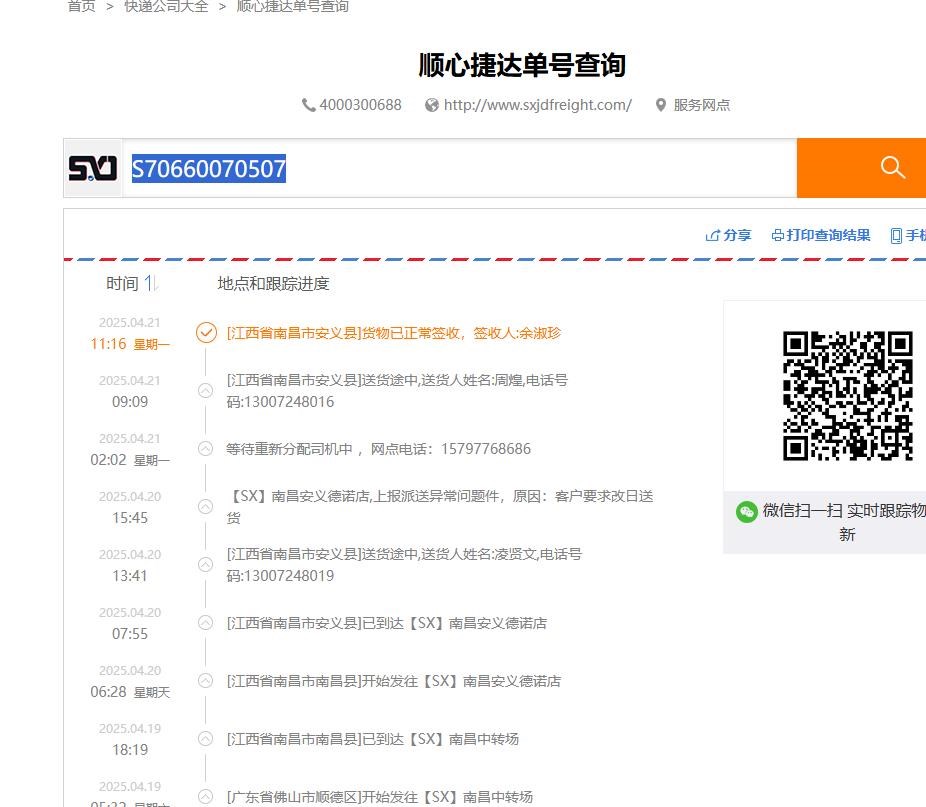Click status circle icon for 18:19 entry
Screen dimensions: 926x807
(x=206, y=738)
